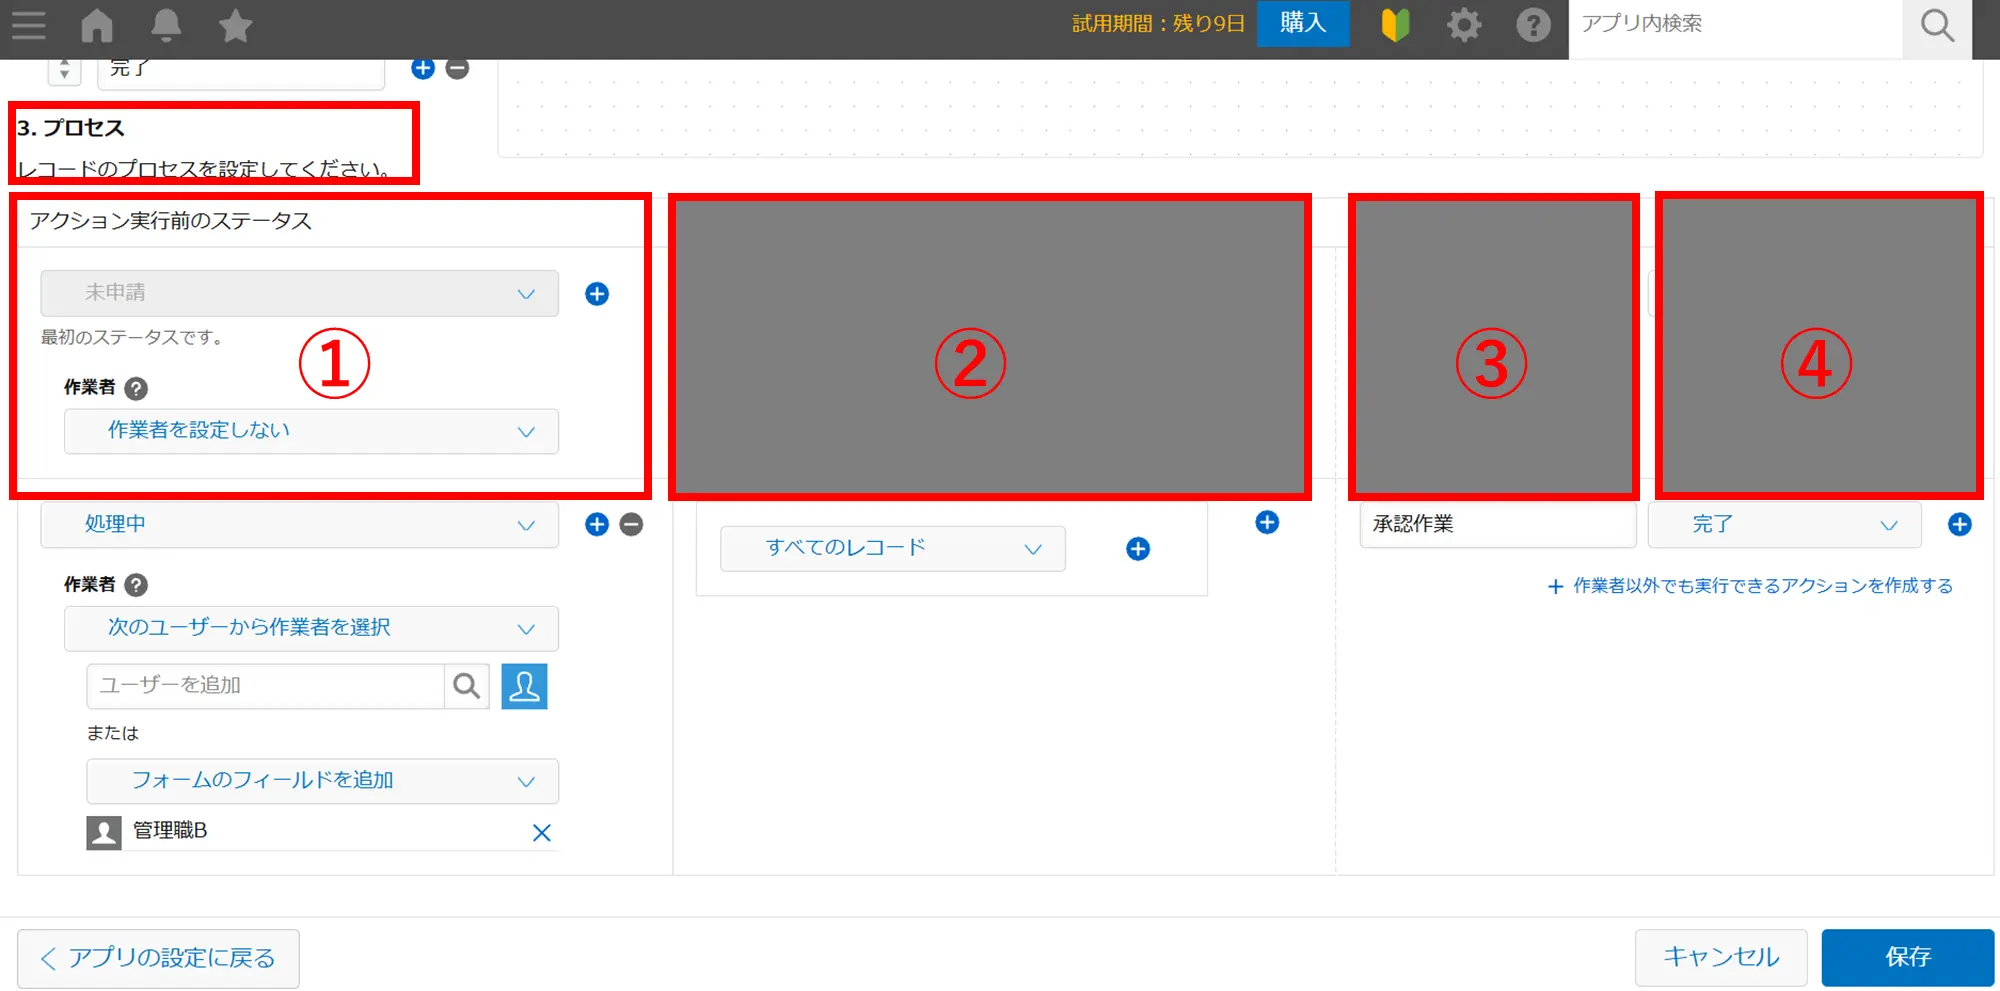Open the すべてのレコード condition dropdown
The width and height of the screenshot is (2000, 991).
892,548
